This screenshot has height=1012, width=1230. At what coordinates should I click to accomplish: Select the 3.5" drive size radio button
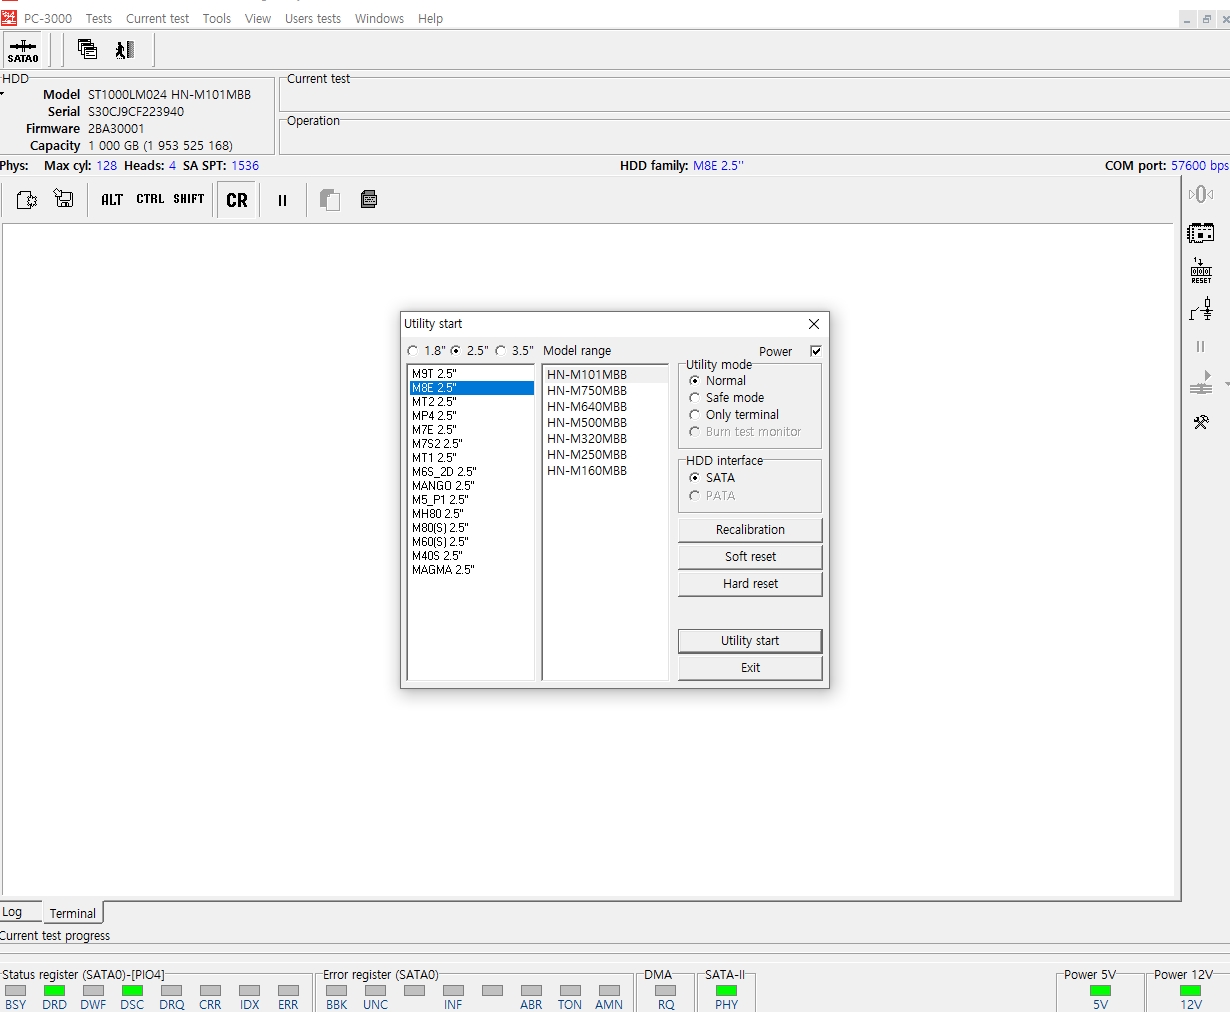(x=501, y=351)
